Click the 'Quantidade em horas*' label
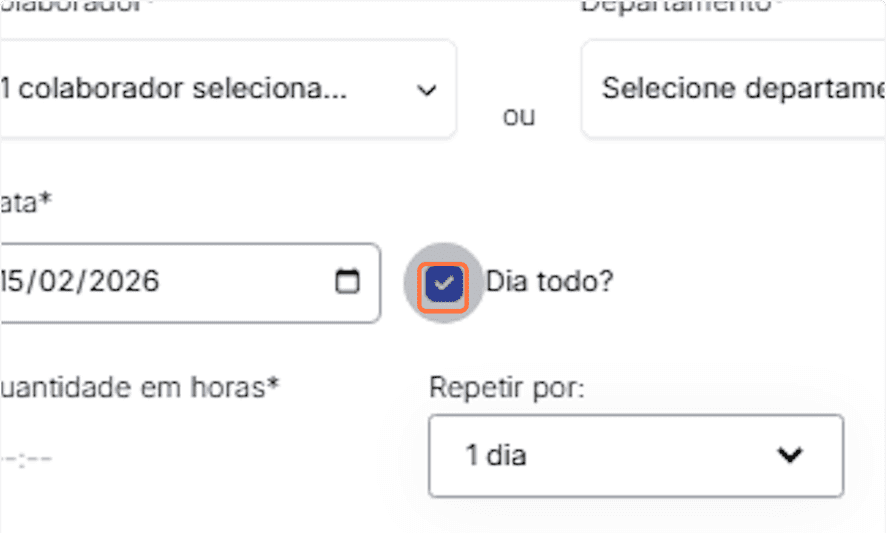 140,387
